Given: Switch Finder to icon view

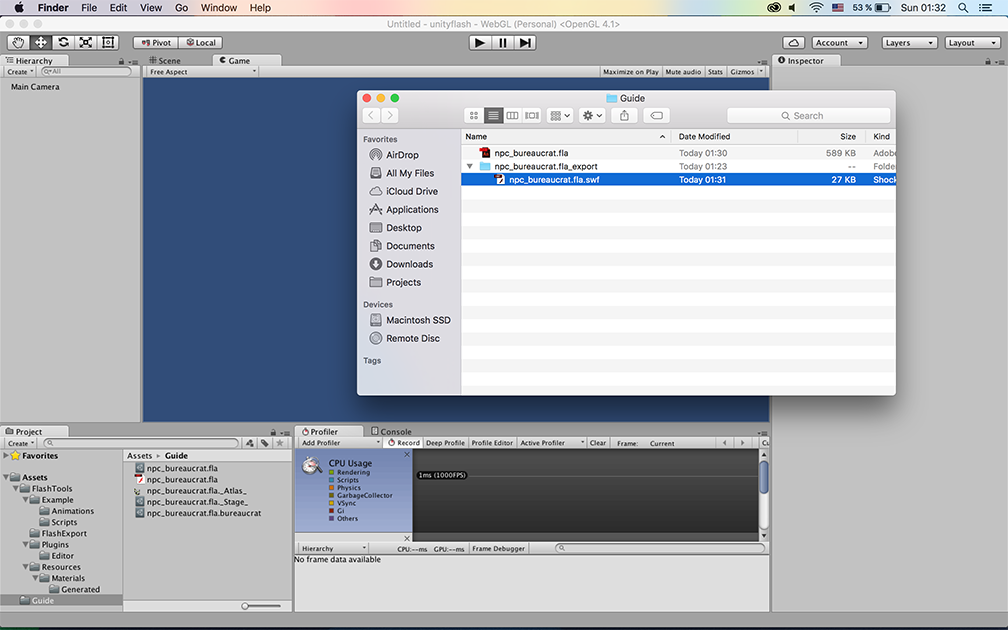Looking at the screenshot, I should [x=474, y=116].
